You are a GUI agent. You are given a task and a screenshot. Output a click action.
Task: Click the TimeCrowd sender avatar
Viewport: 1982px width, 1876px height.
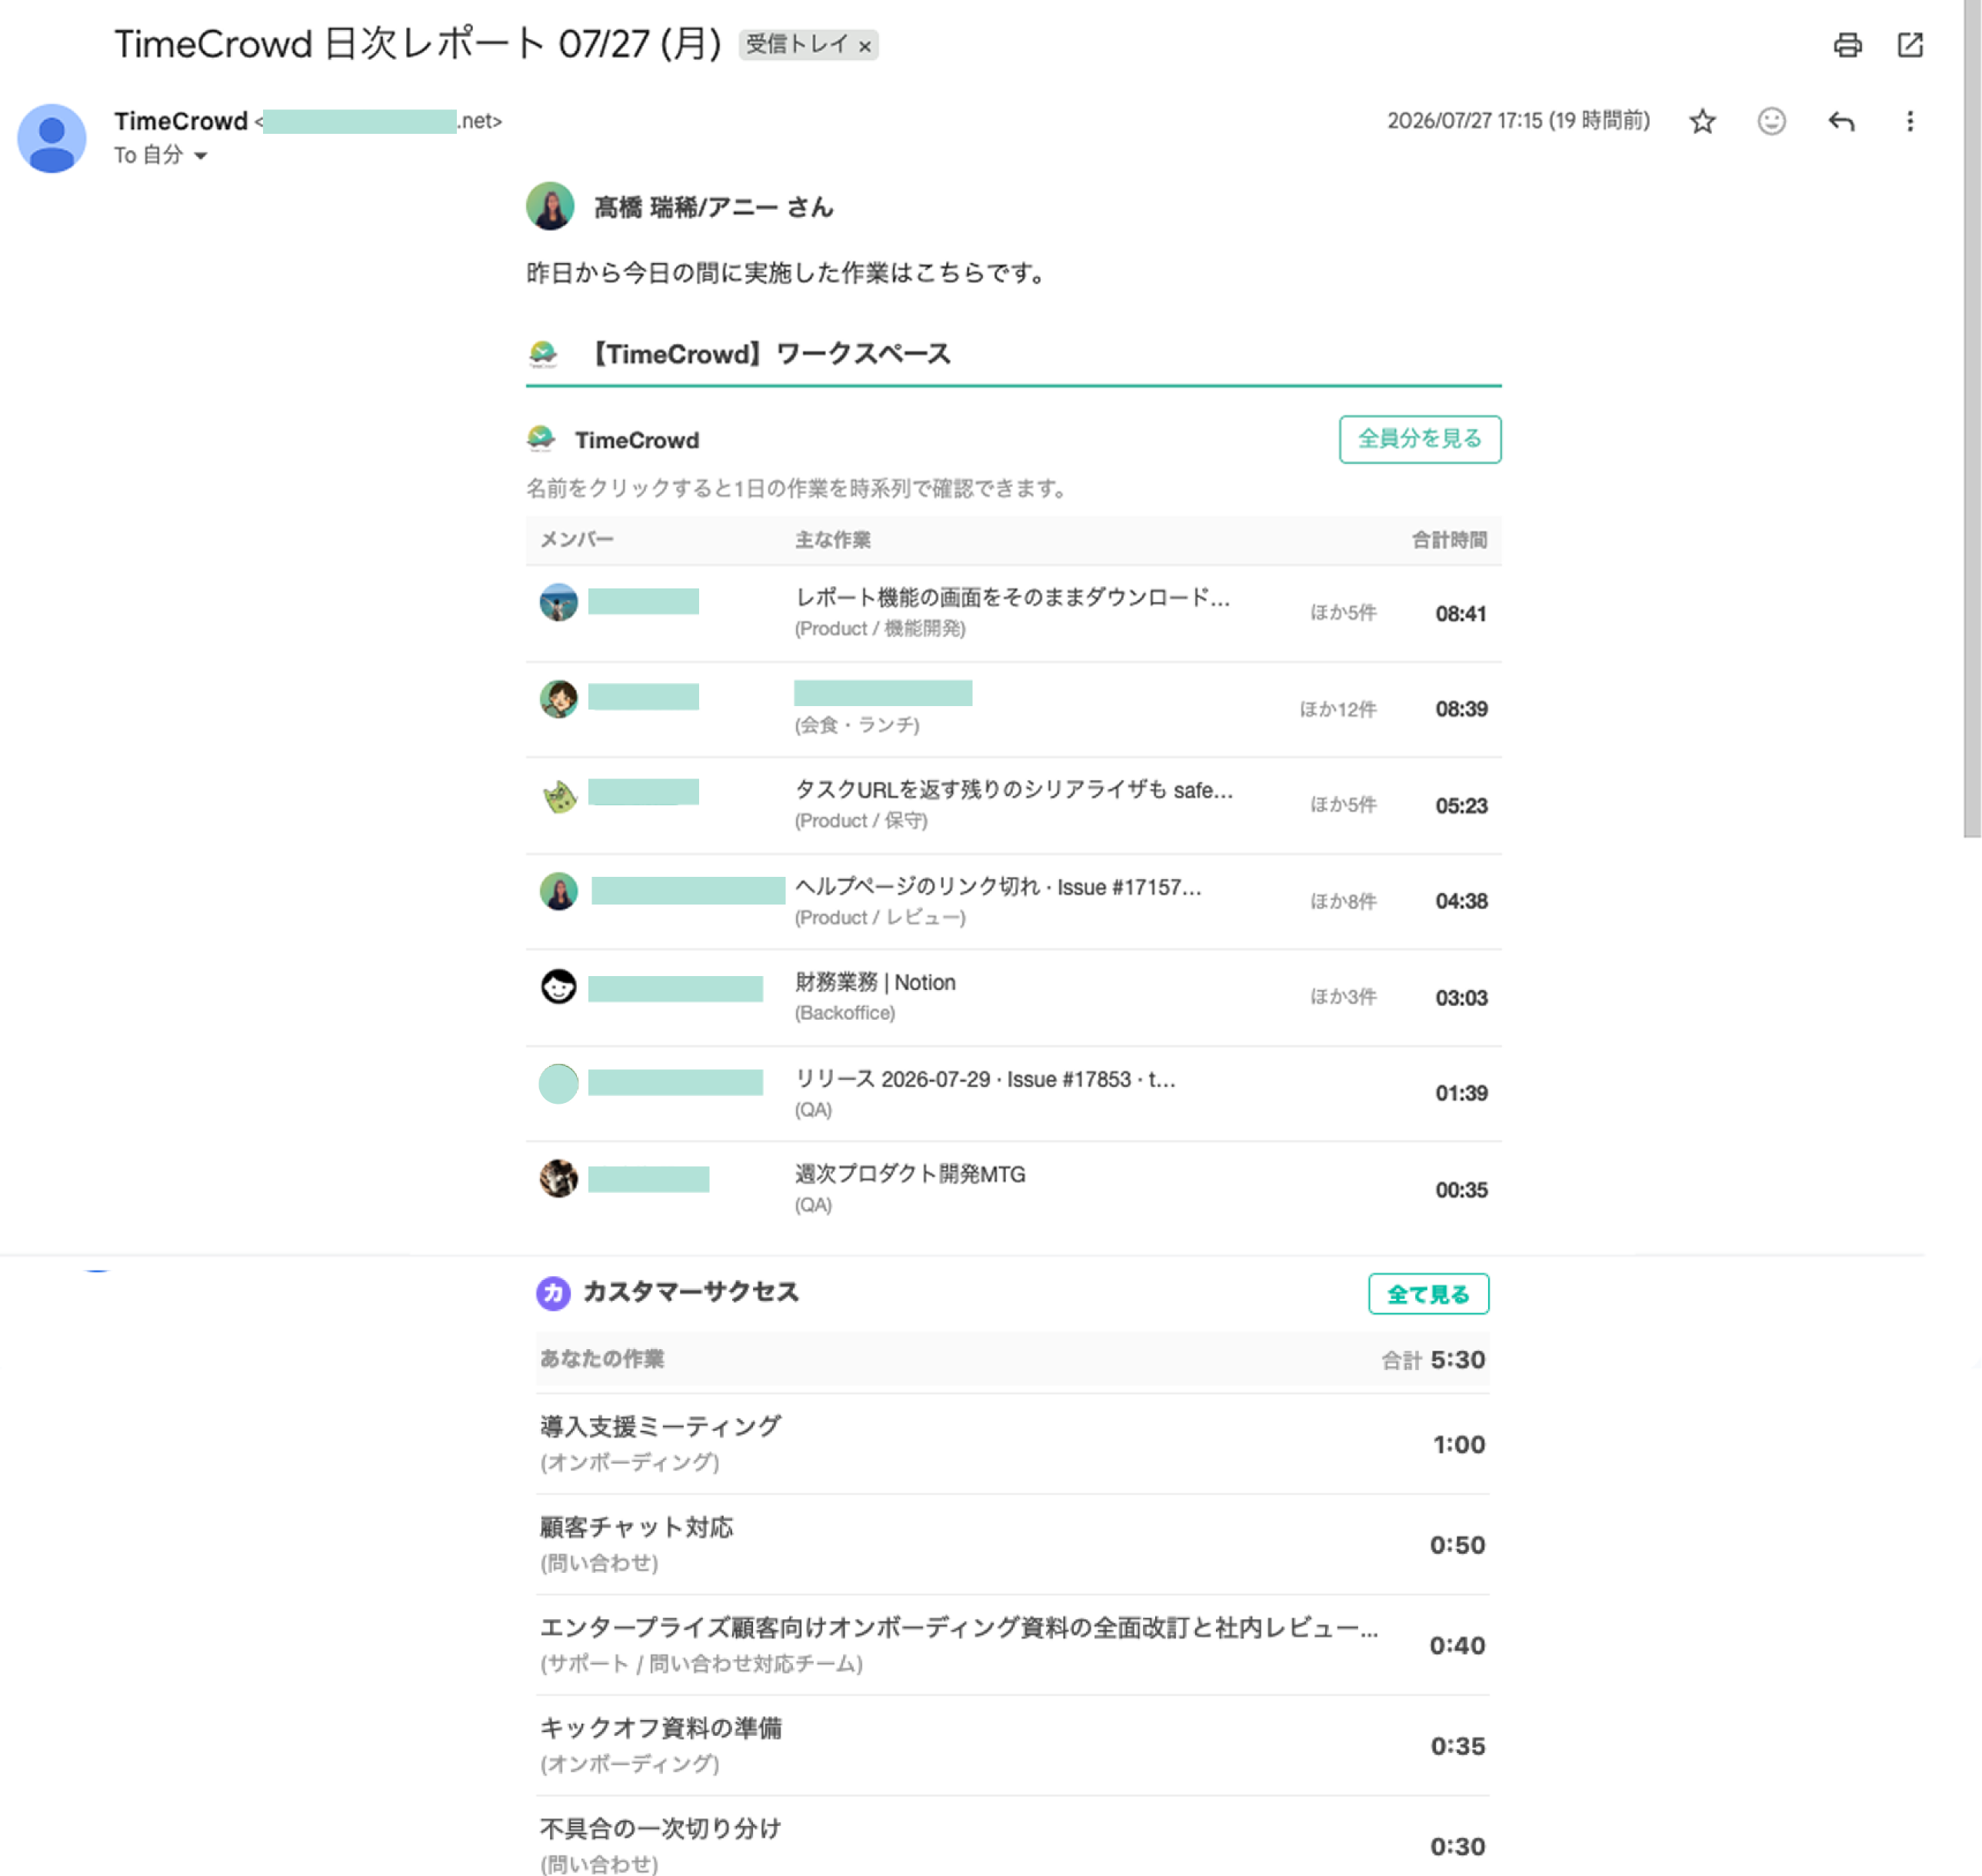[51, 138]
